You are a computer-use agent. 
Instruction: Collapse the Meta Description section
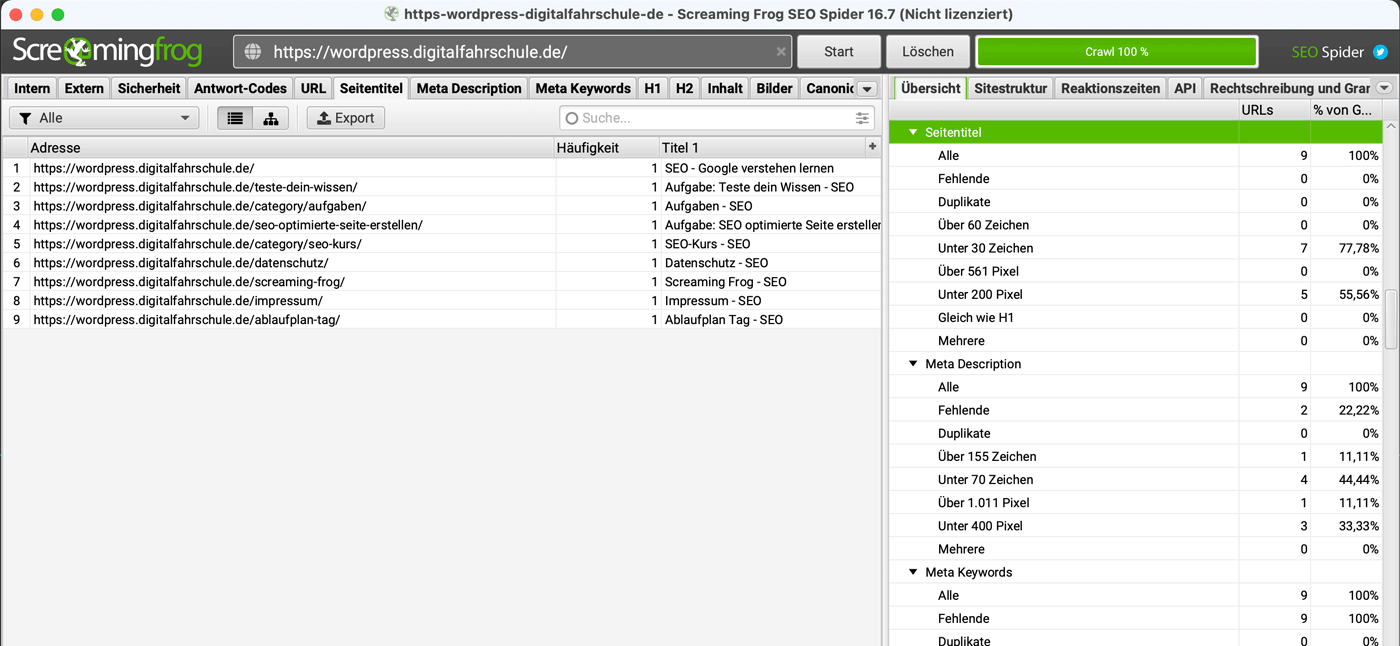[913, 364]
